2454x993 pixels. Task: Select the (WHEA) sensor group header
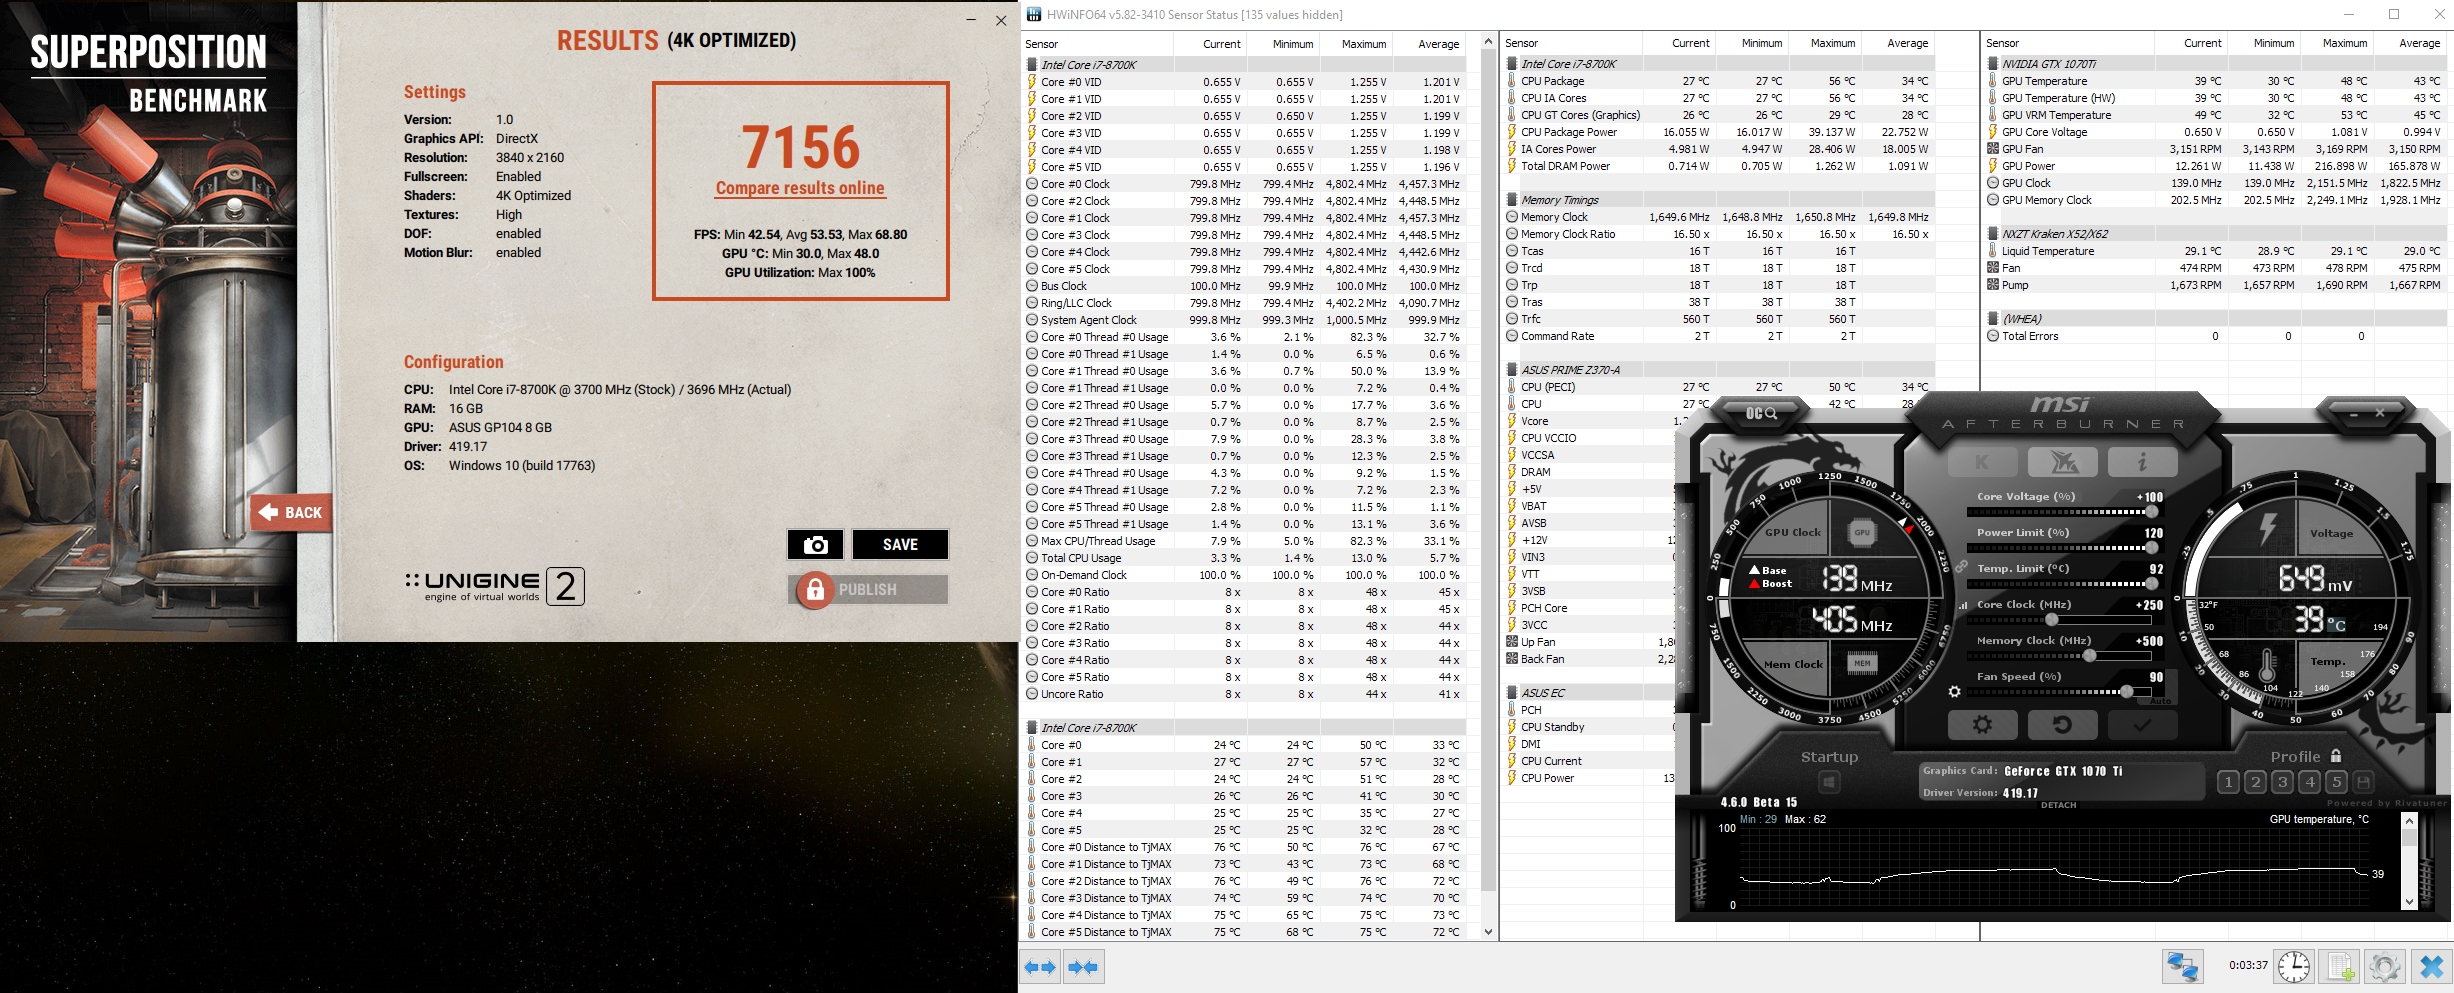tap(2021, 319)
